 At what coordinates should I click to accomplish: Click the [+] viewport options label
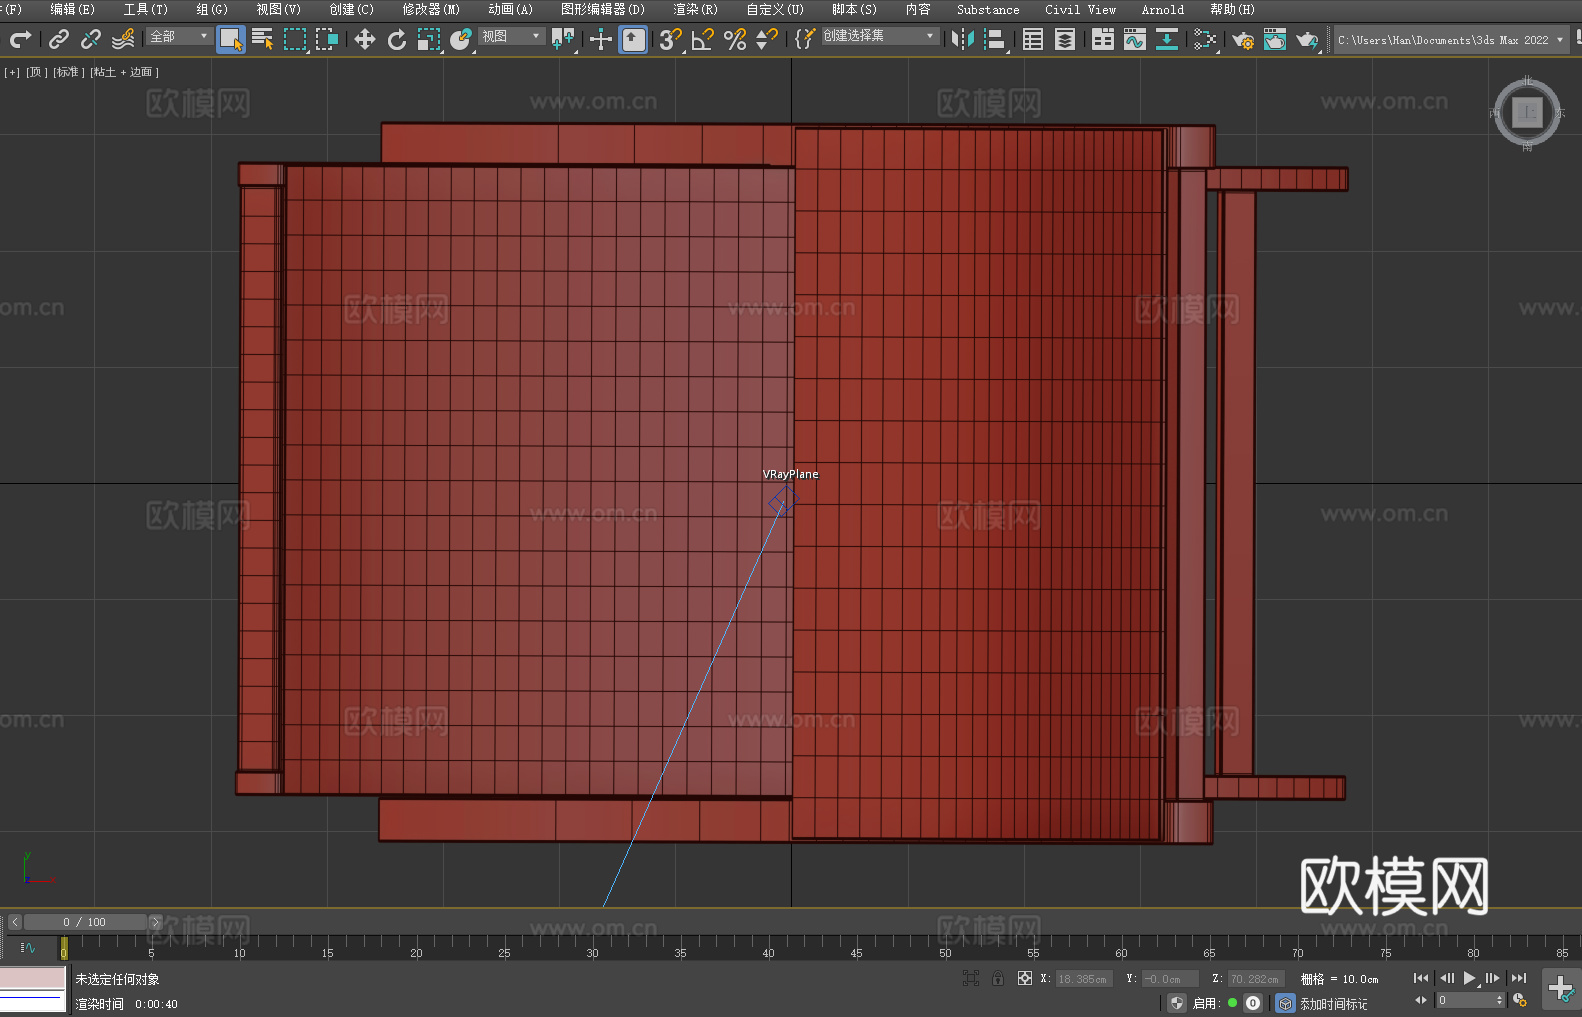click(x=12, y=72)
